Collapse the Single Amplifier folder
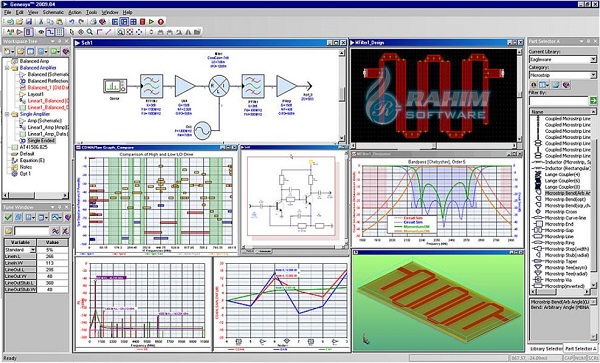The height and width of the screenshot is (363, 600). coord(7,114)
